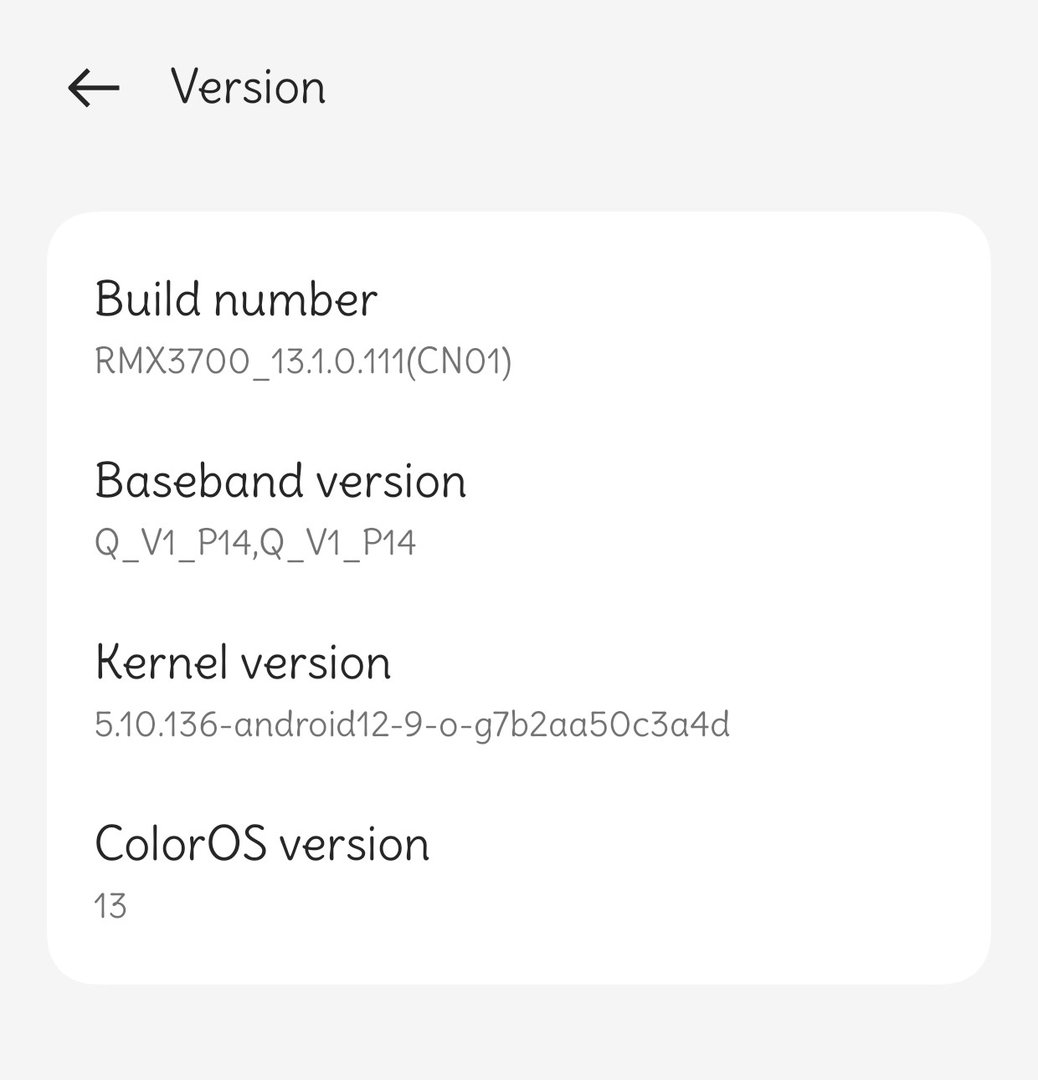Viewport: 1038px width, 1080px height.
Task: Select the "Baseband version" heading
Action: click(x=280, y=481)
